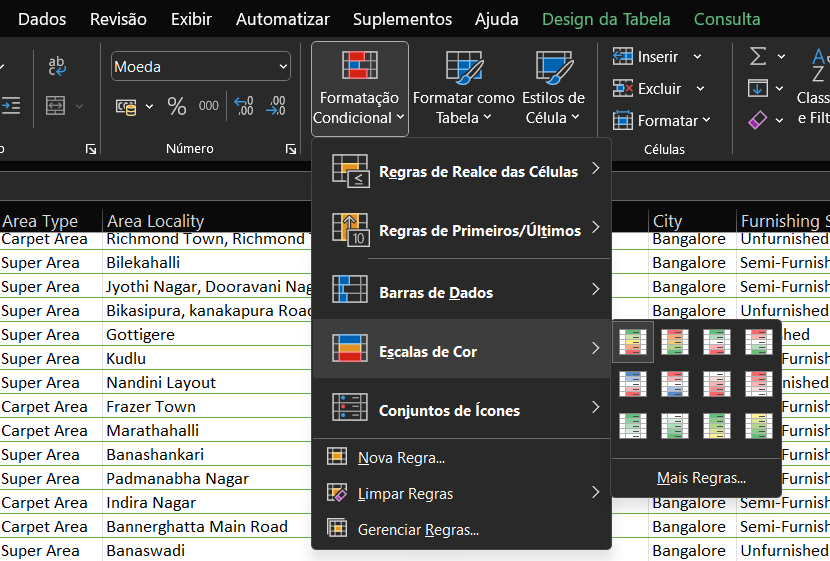Decrease decimal places
This screenshot has width=830, height=561.
[276, 106]
